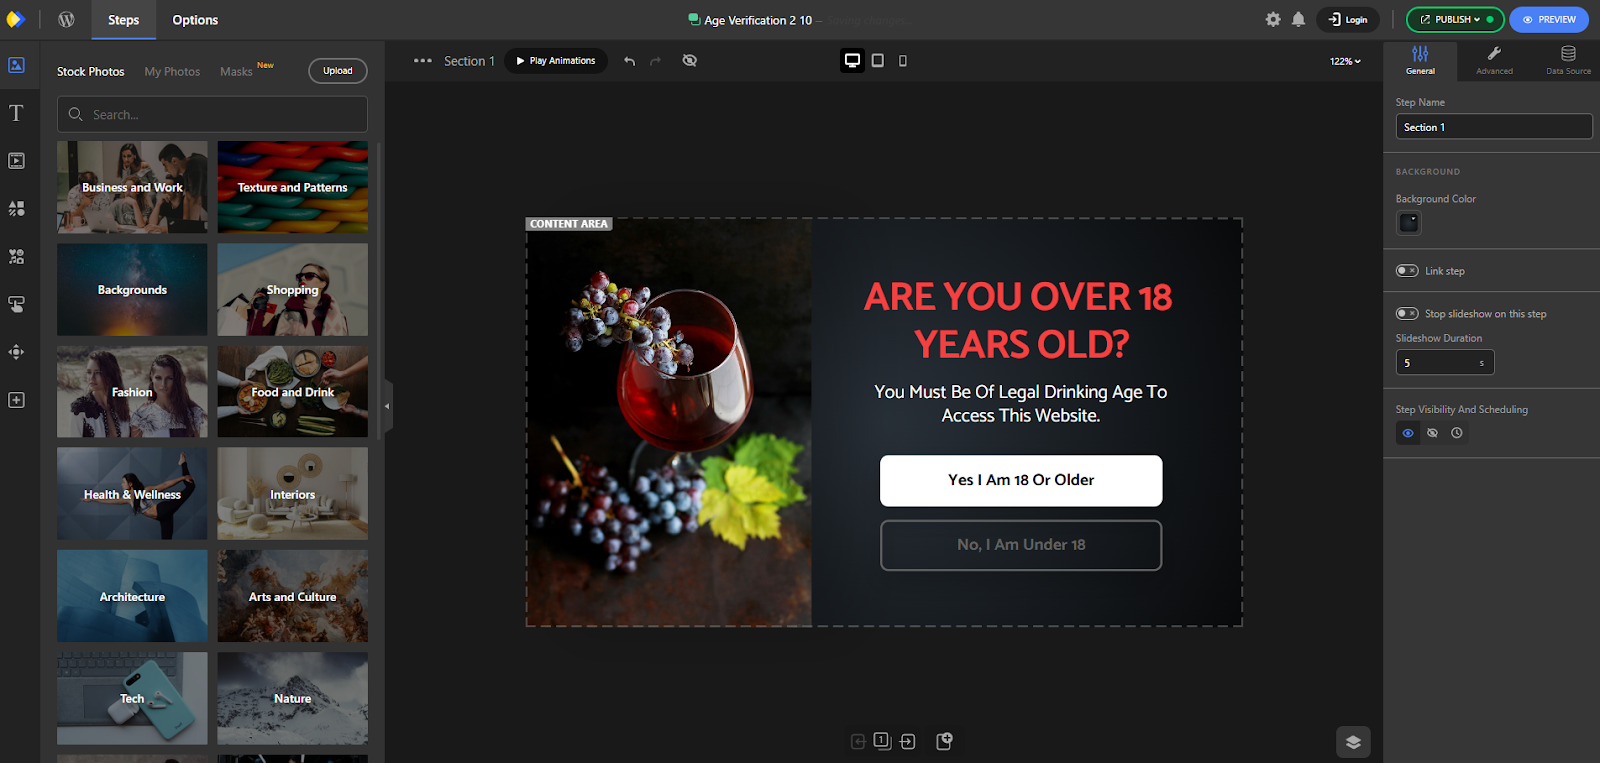
Task: Switch to the Options tab
Action: click(x=195, y=20)
